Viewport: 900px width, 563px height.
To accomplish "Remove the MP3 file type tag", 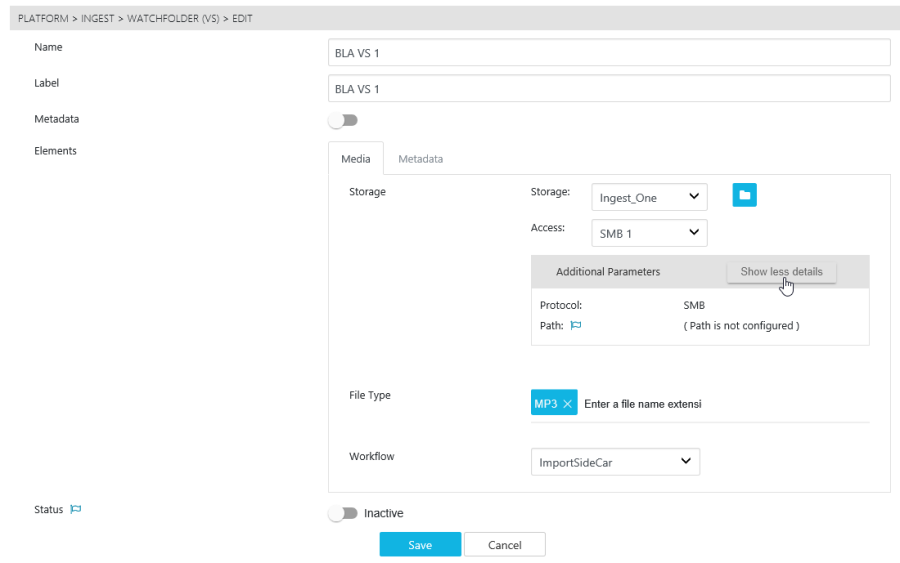I will 568,403.
